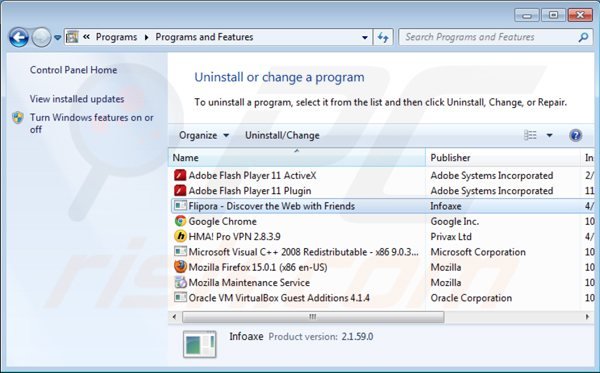The width and height of the screenshot is (600, 373).
Task: Select Adobe Flash Player 11 ActiveX entry
Action: pos(253,176)
